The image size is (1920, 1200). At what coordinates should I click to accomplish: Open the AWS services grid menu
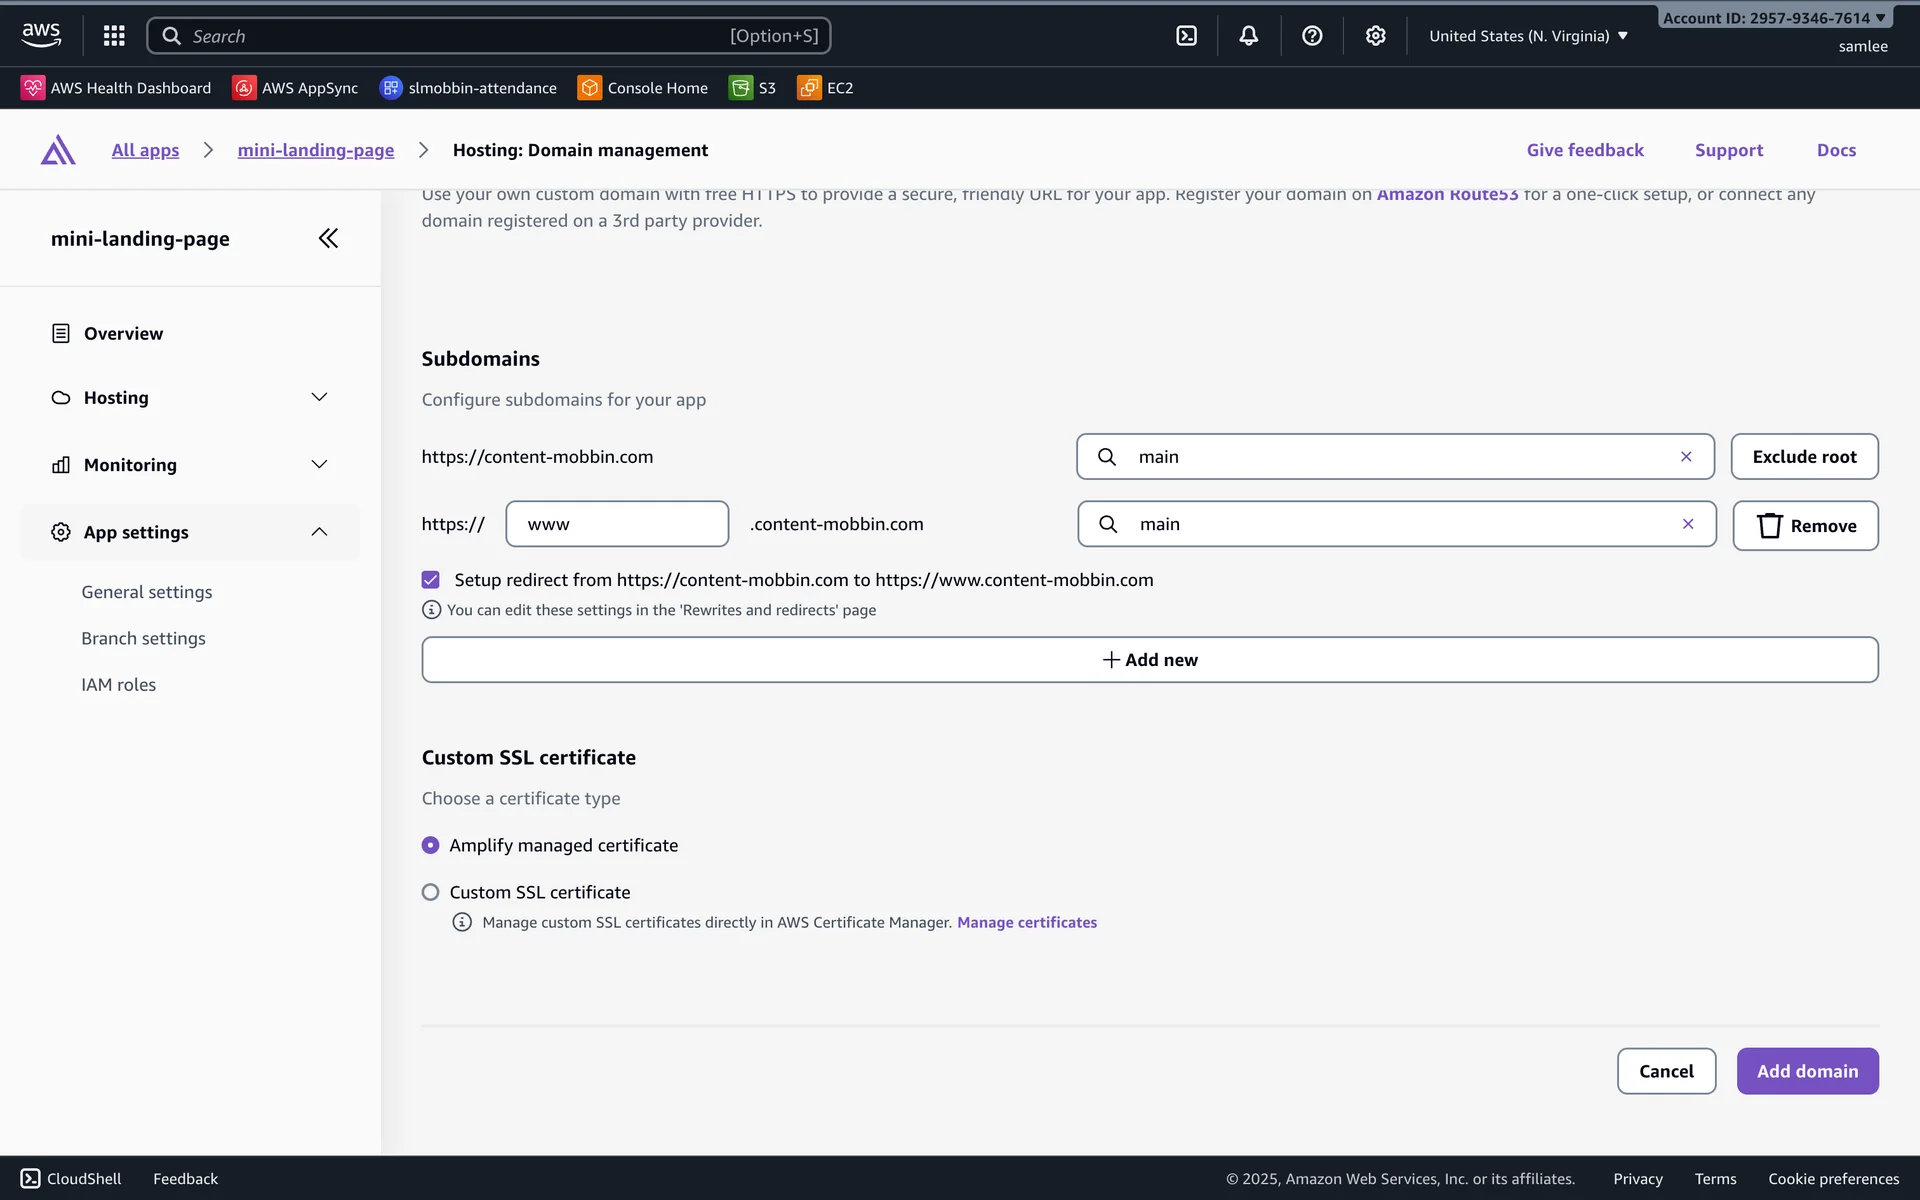click(114, 36)
